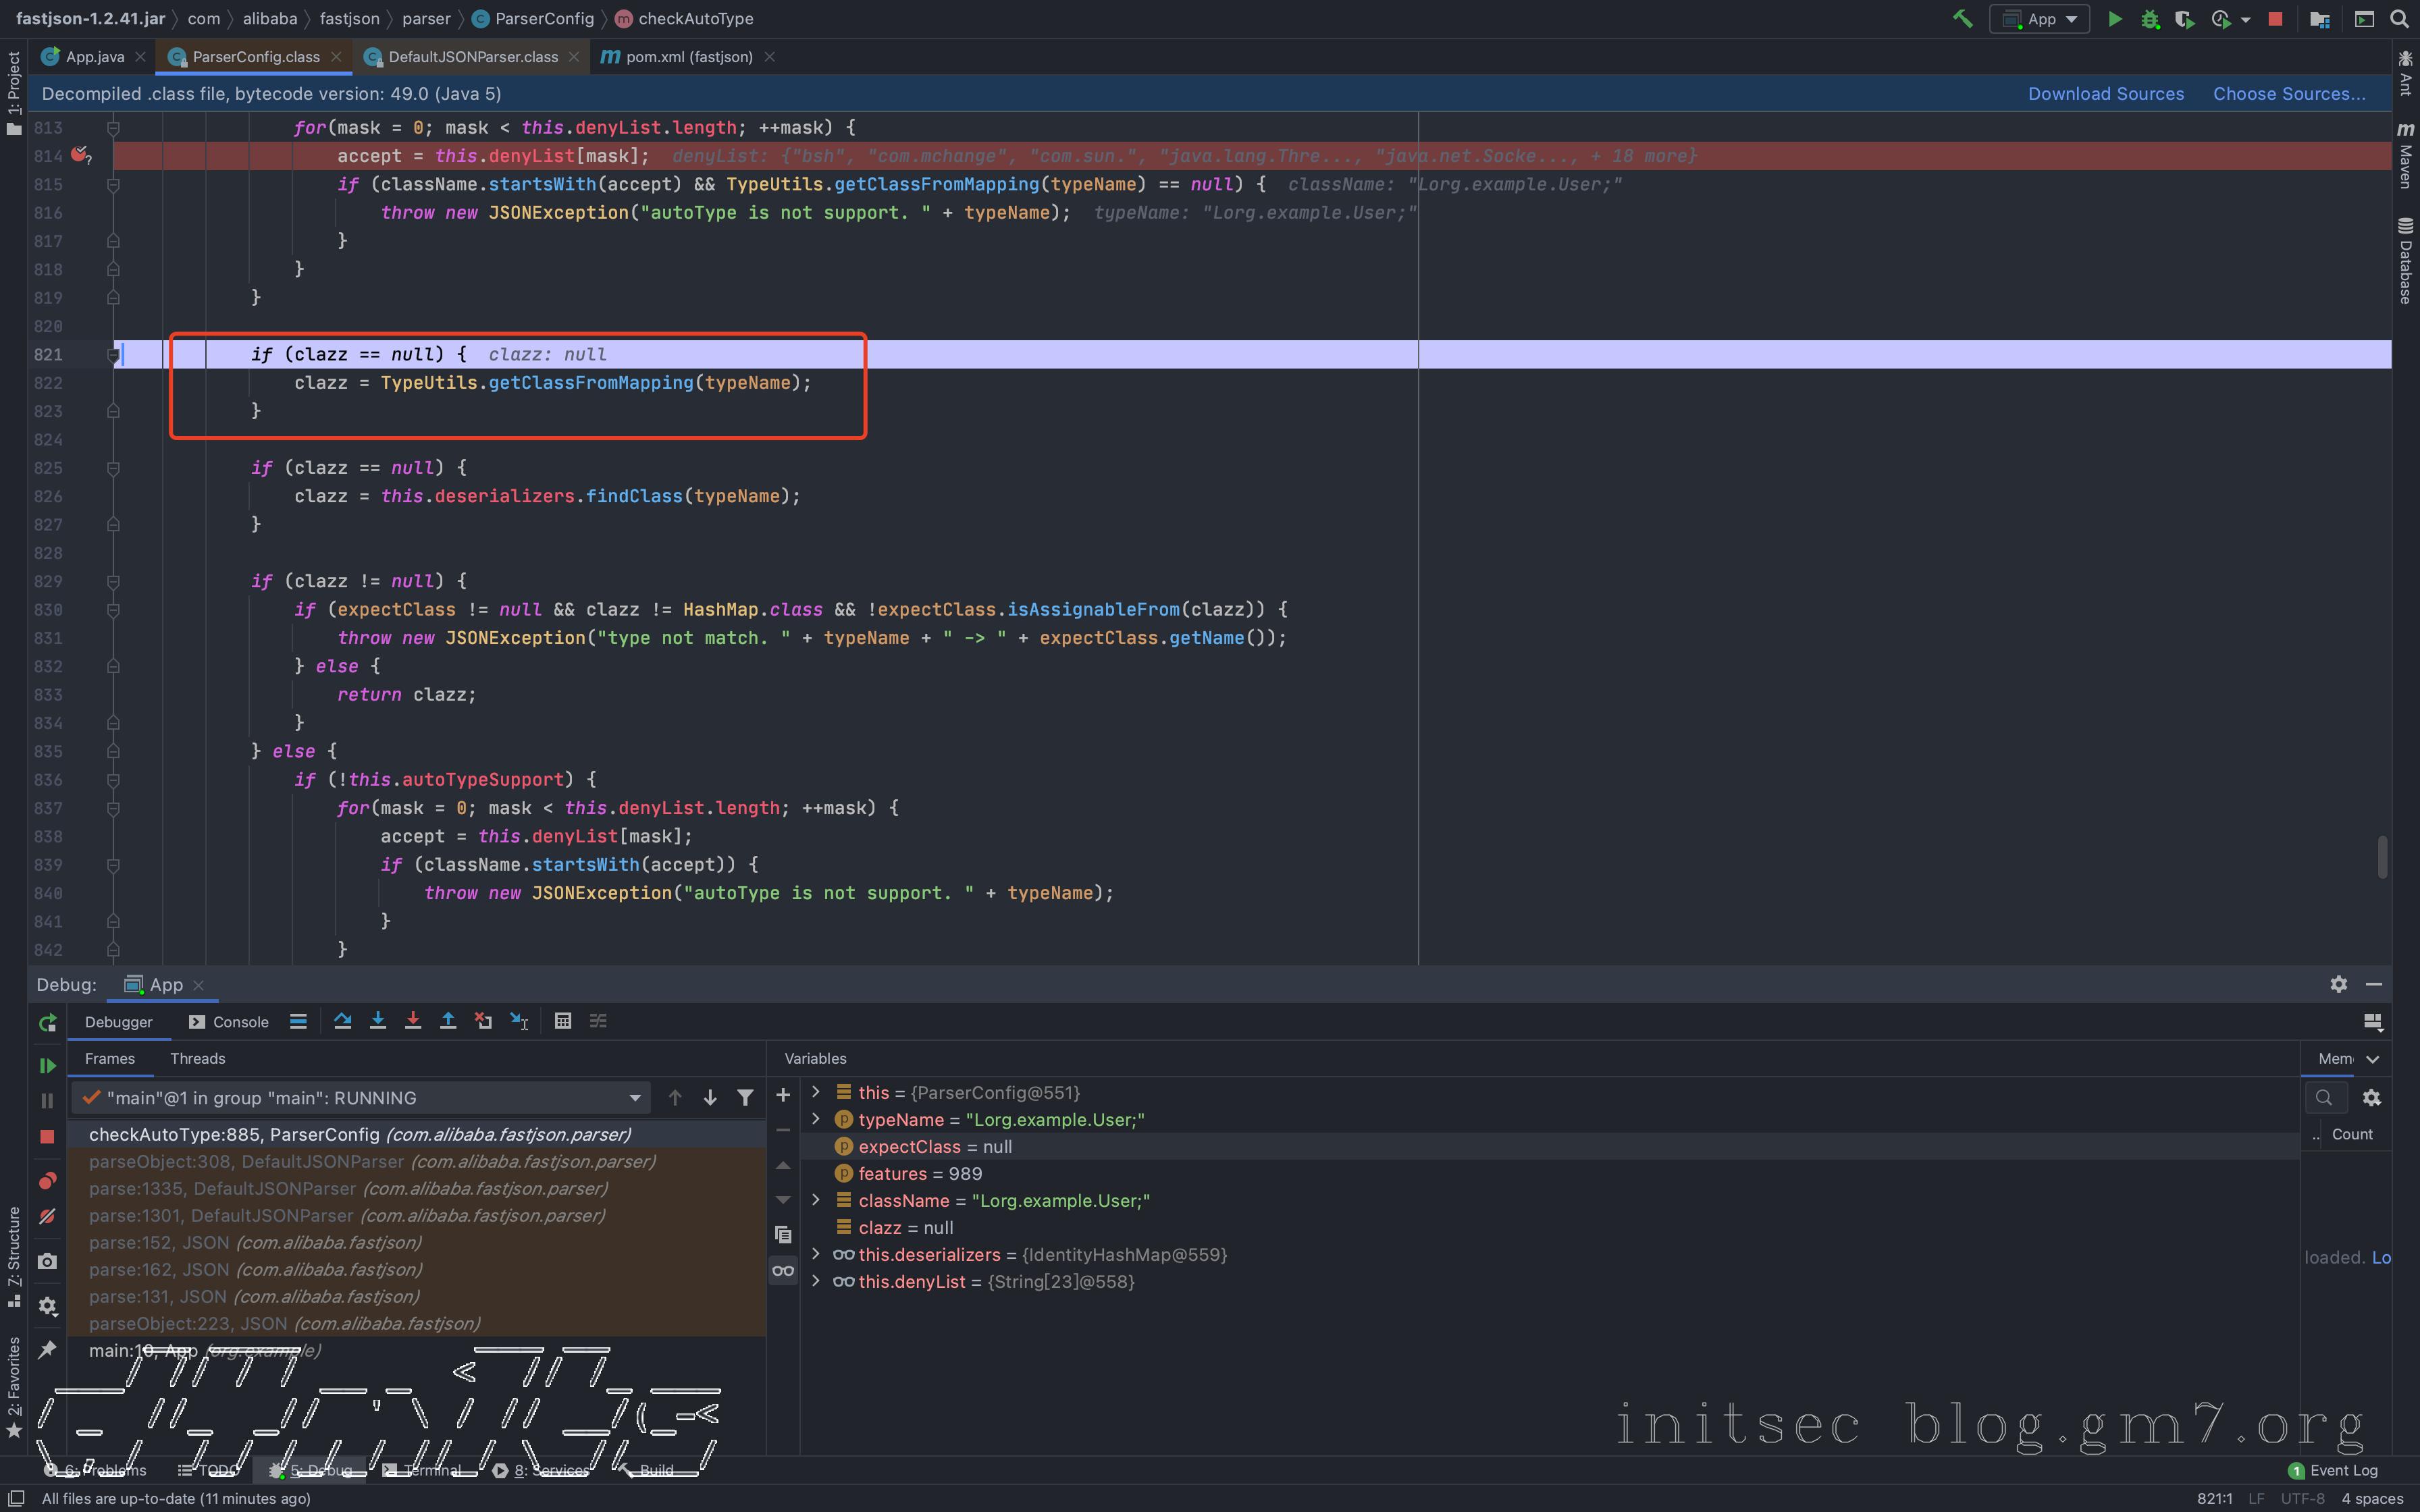Click the Step Over debugger icon
This screenshot has width=2420, height=1512.
point(343,1021)
